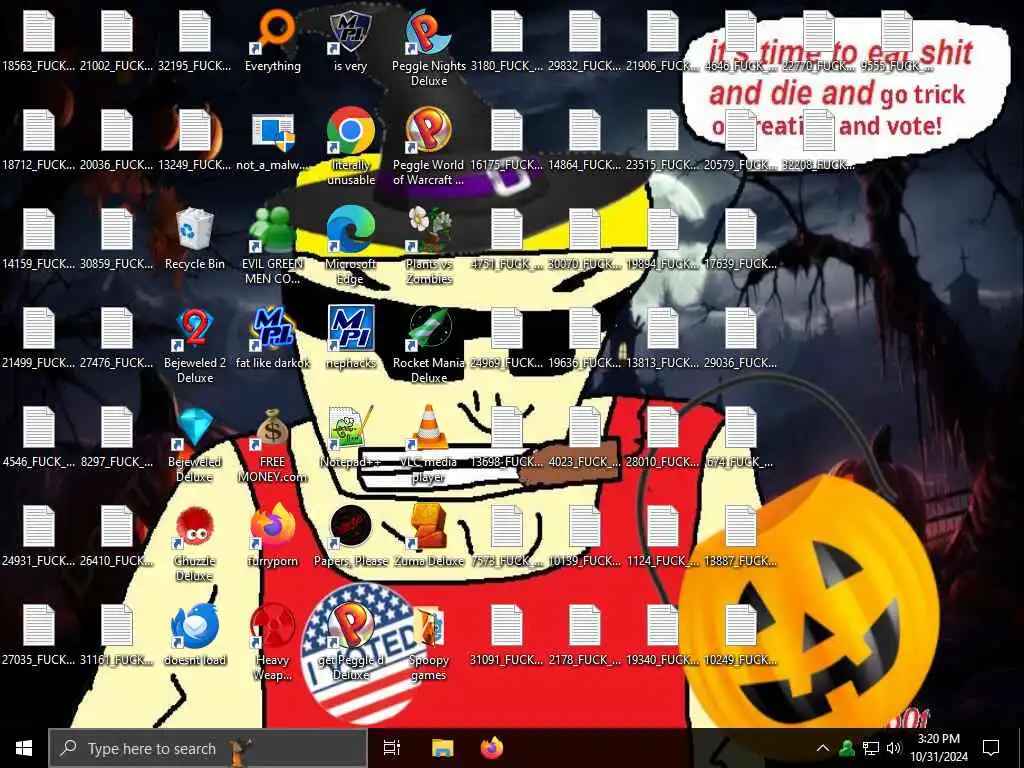Select the 13249_FUCK... file

[195, 140]
